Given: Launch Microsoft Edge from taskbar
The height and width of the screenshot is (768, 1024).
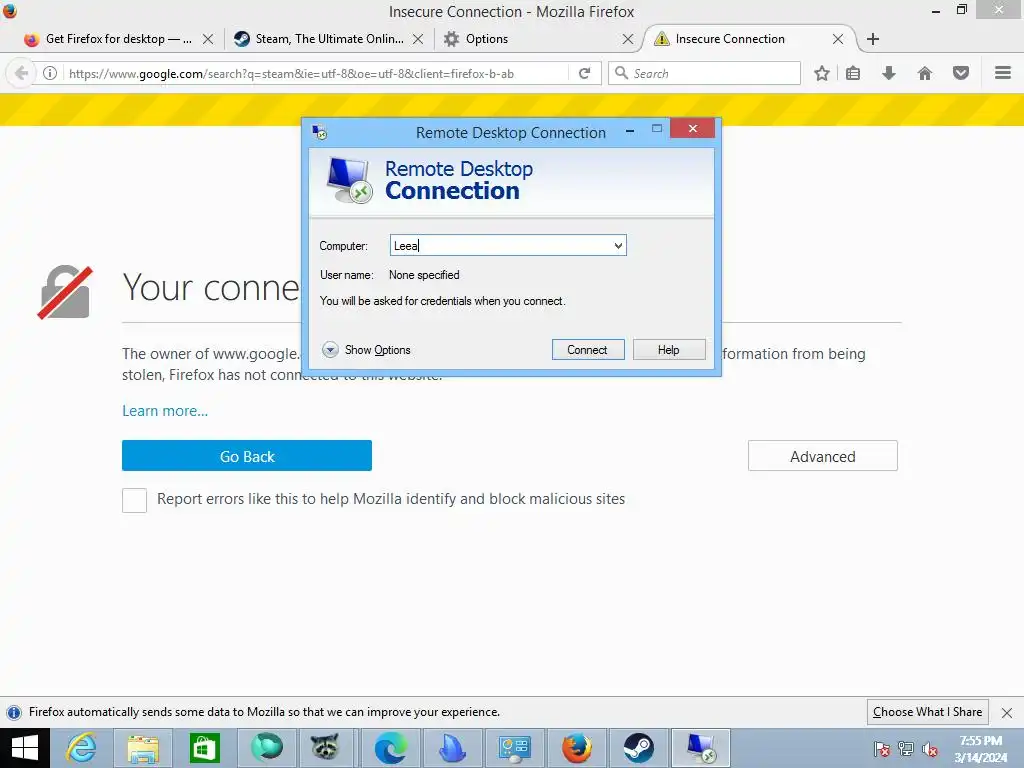Looking at the screenshot, I should (x=390, y=748).
